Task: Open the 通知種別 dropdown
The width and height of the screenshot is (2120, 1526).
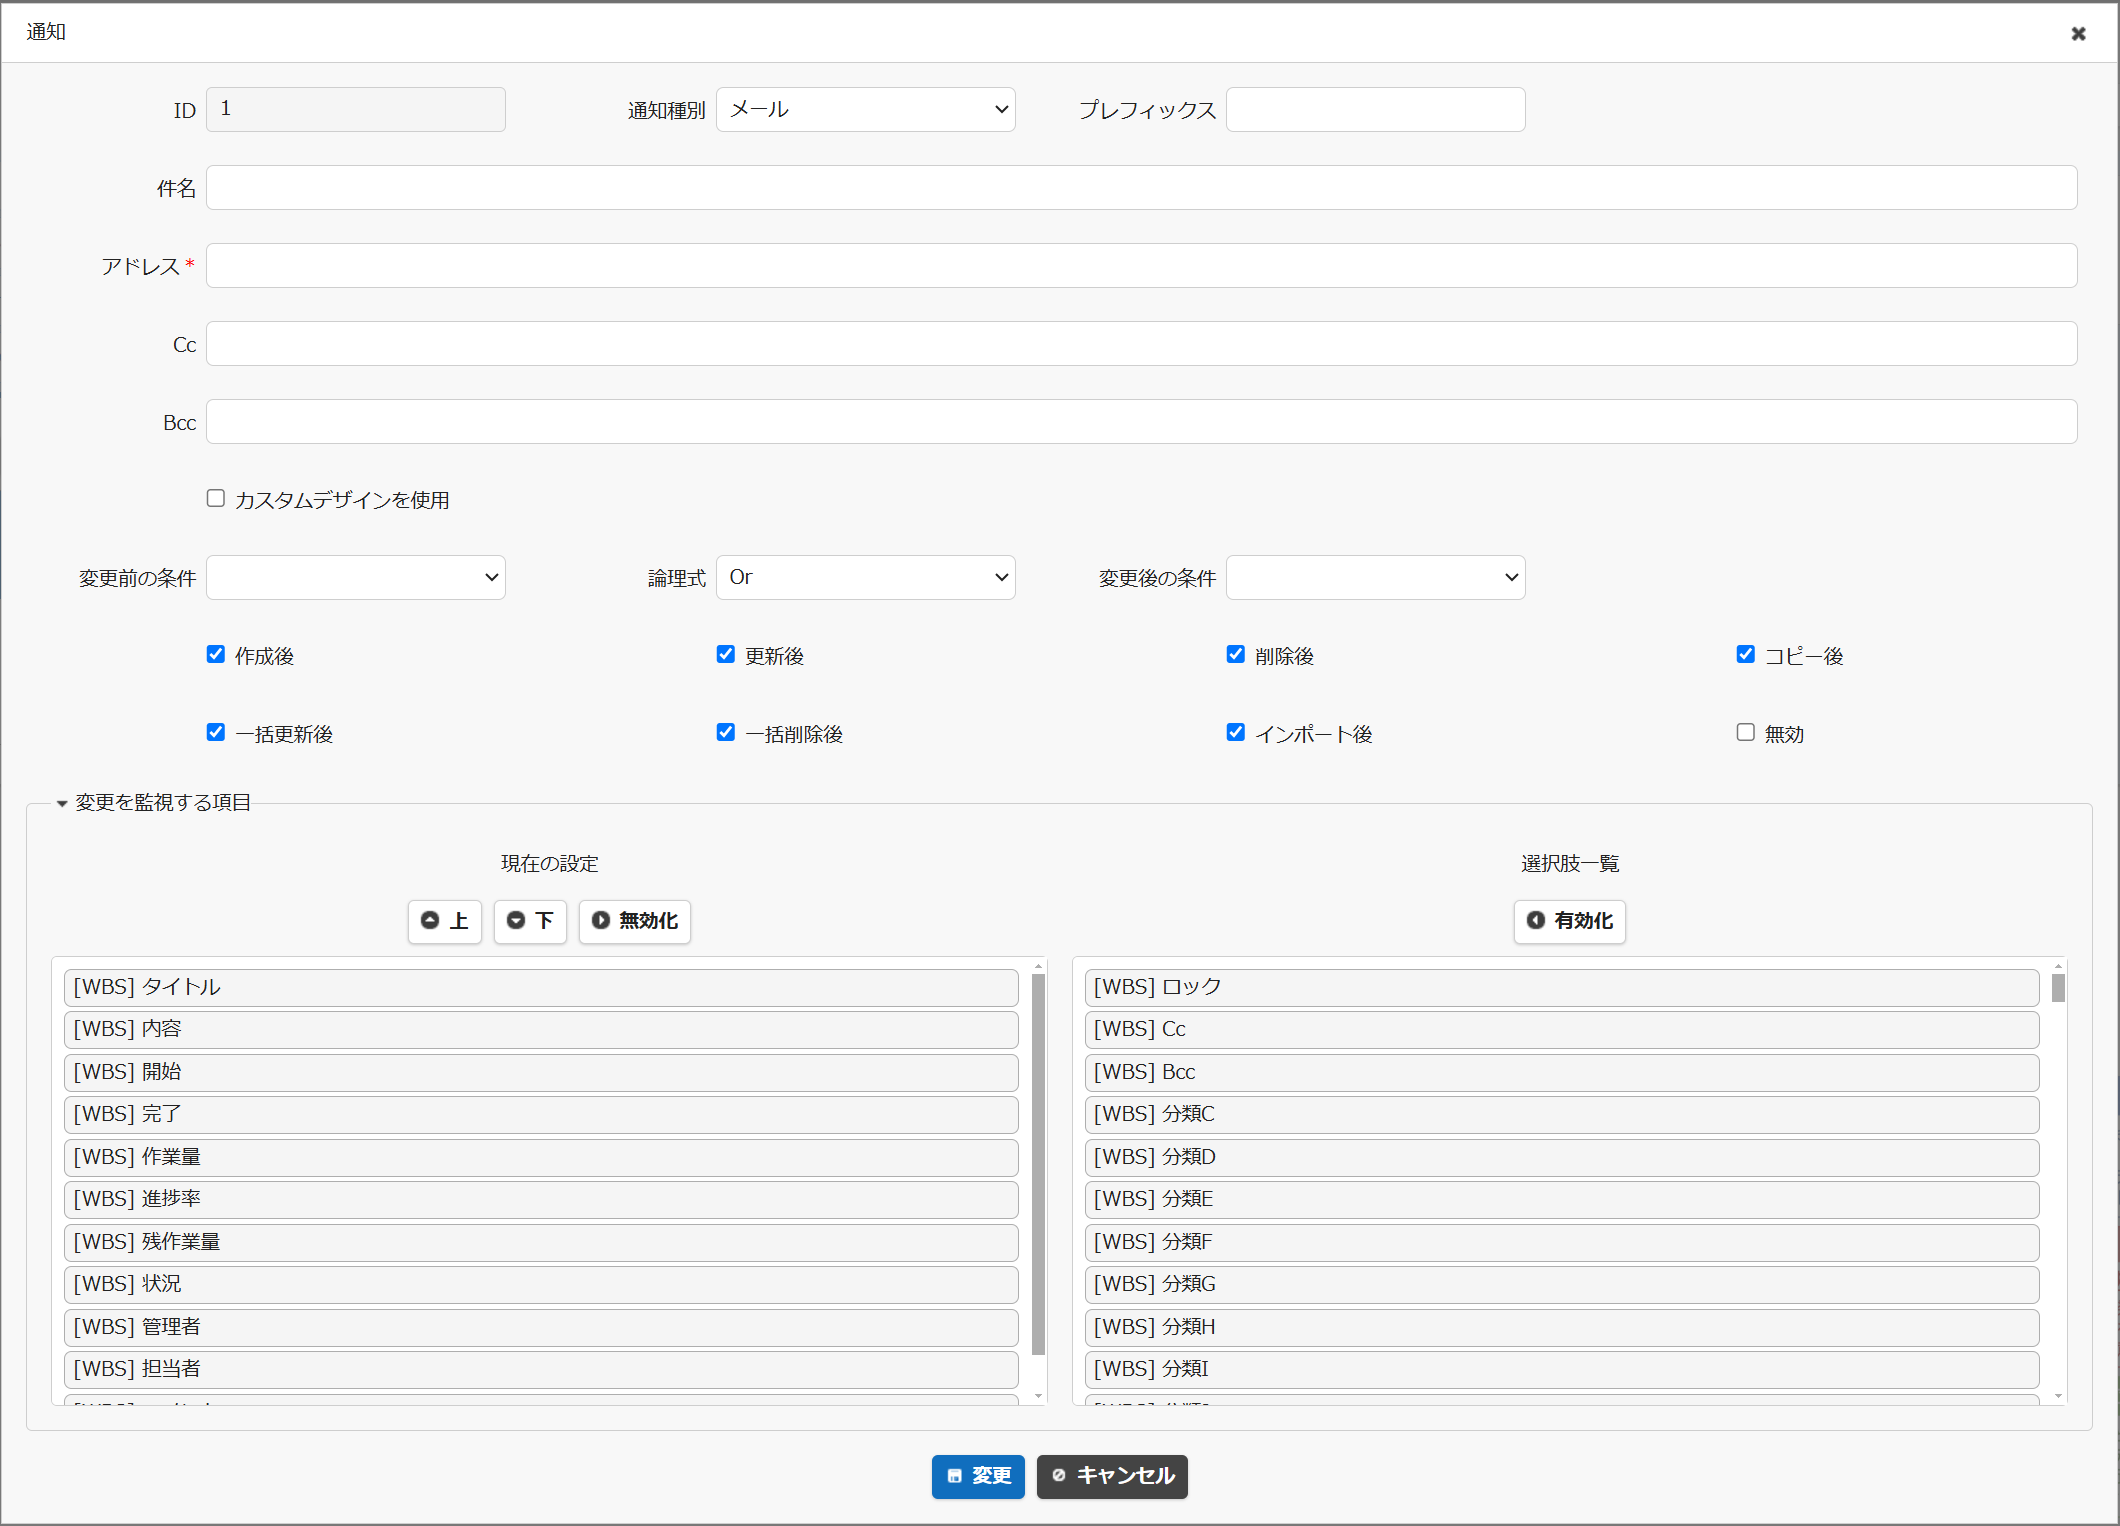Action: tap(866, 109)
